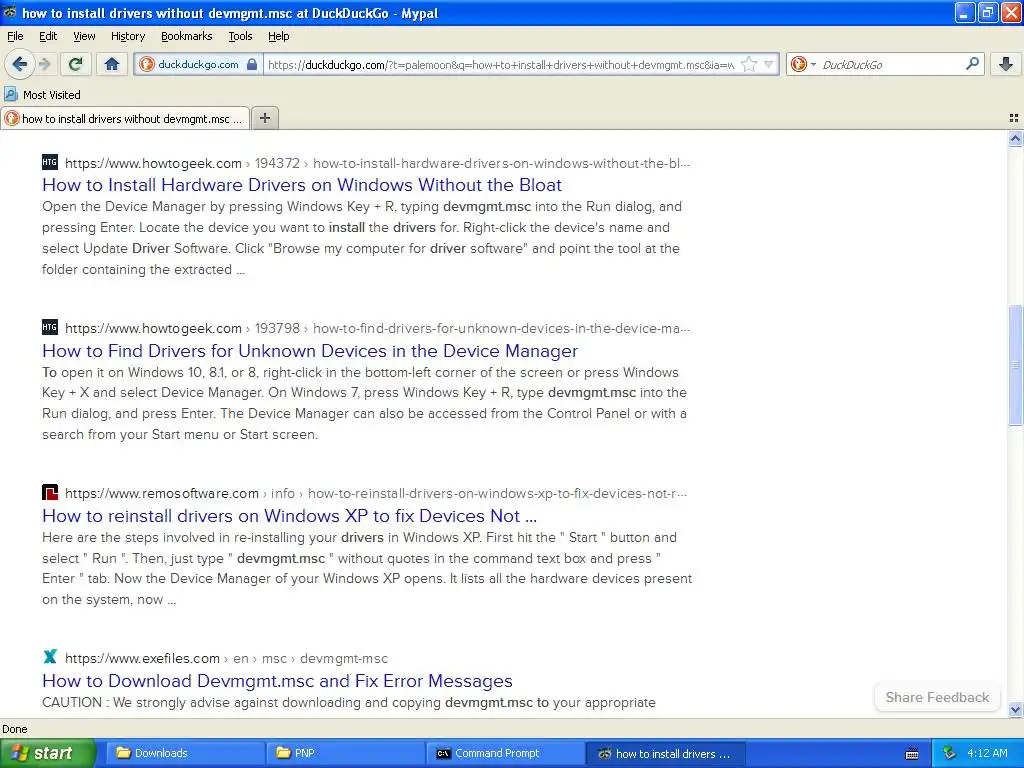The image size is (1024, 768).
Task: Click the Forward arrow navigation button
Action: point(44,64)
